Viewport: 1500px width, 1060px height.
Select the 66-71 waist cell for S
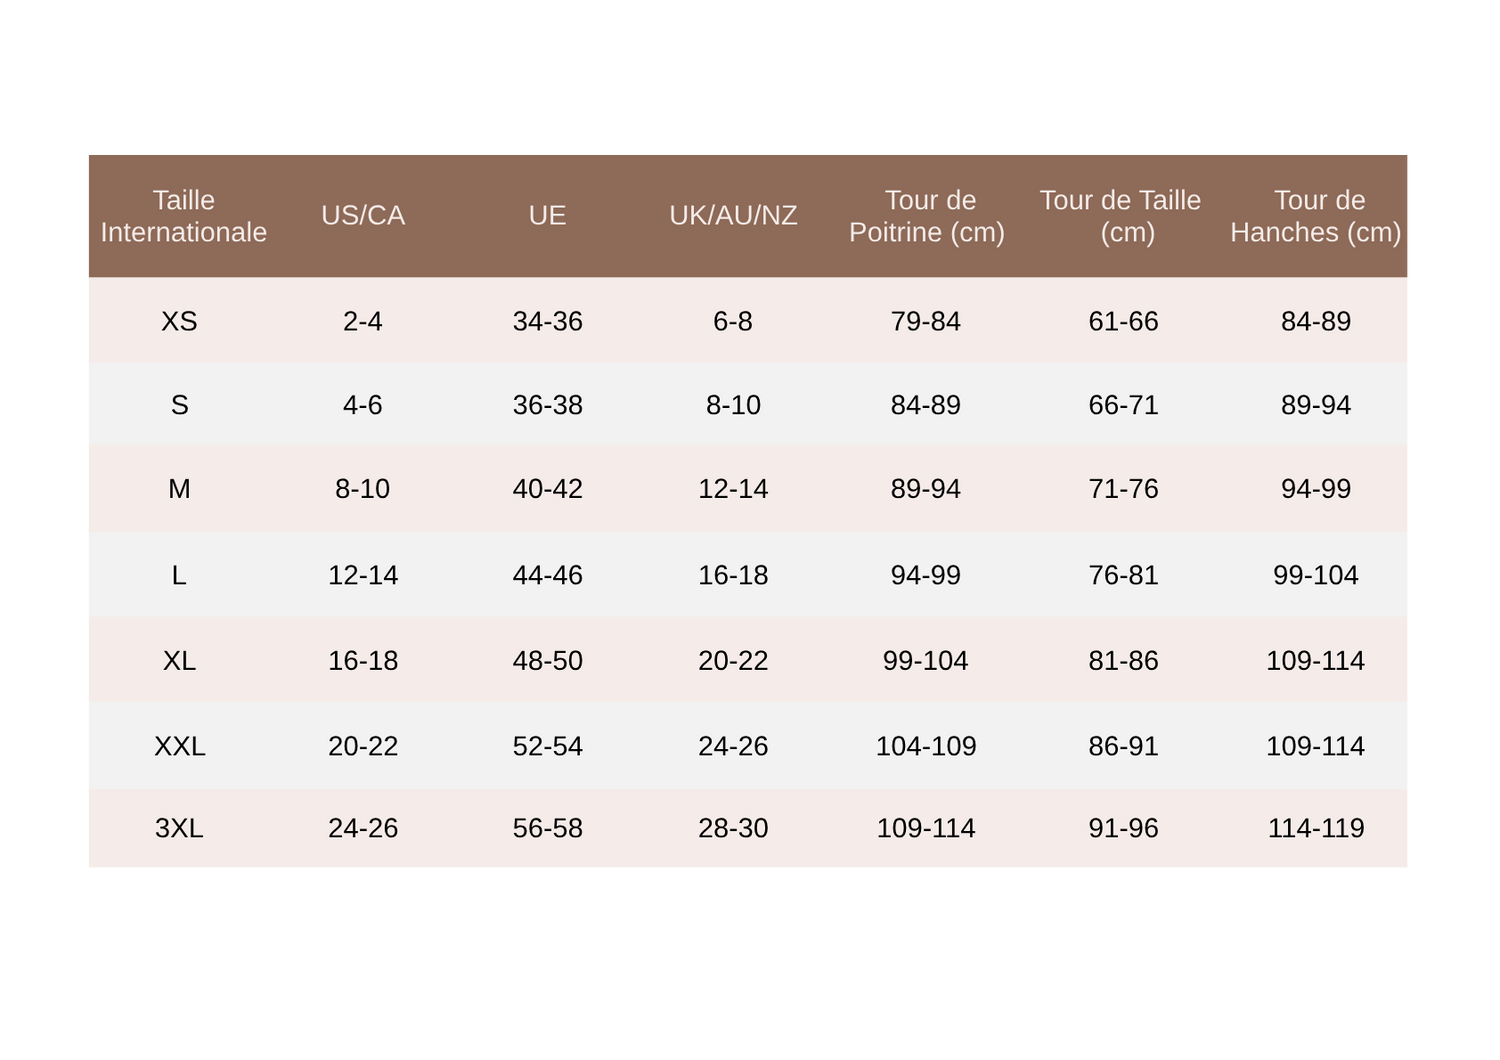(x=1124, y=405)
